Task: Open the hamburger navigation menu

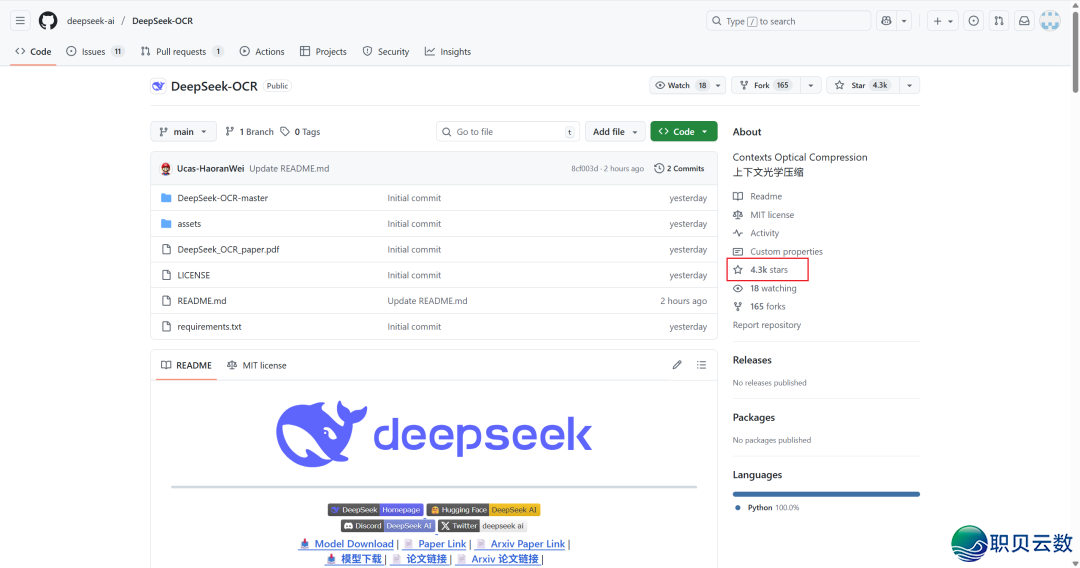Action: (20, 21)
